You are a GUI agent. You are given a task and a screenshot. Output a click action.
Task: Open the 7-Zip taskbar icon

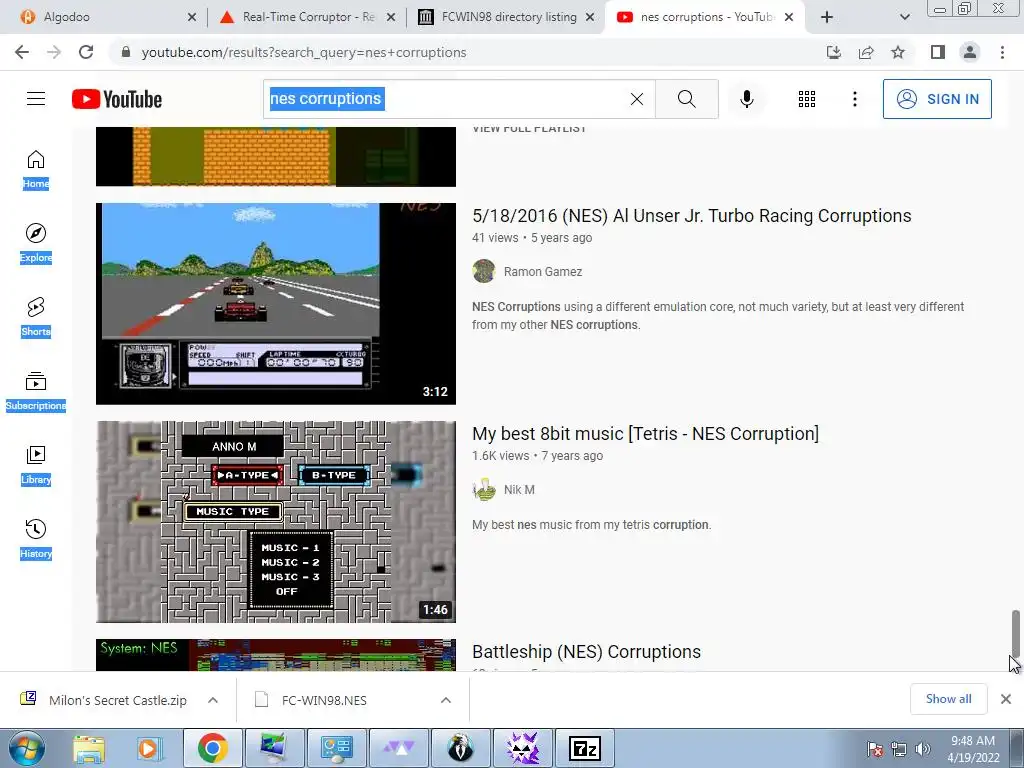point(584,748)
